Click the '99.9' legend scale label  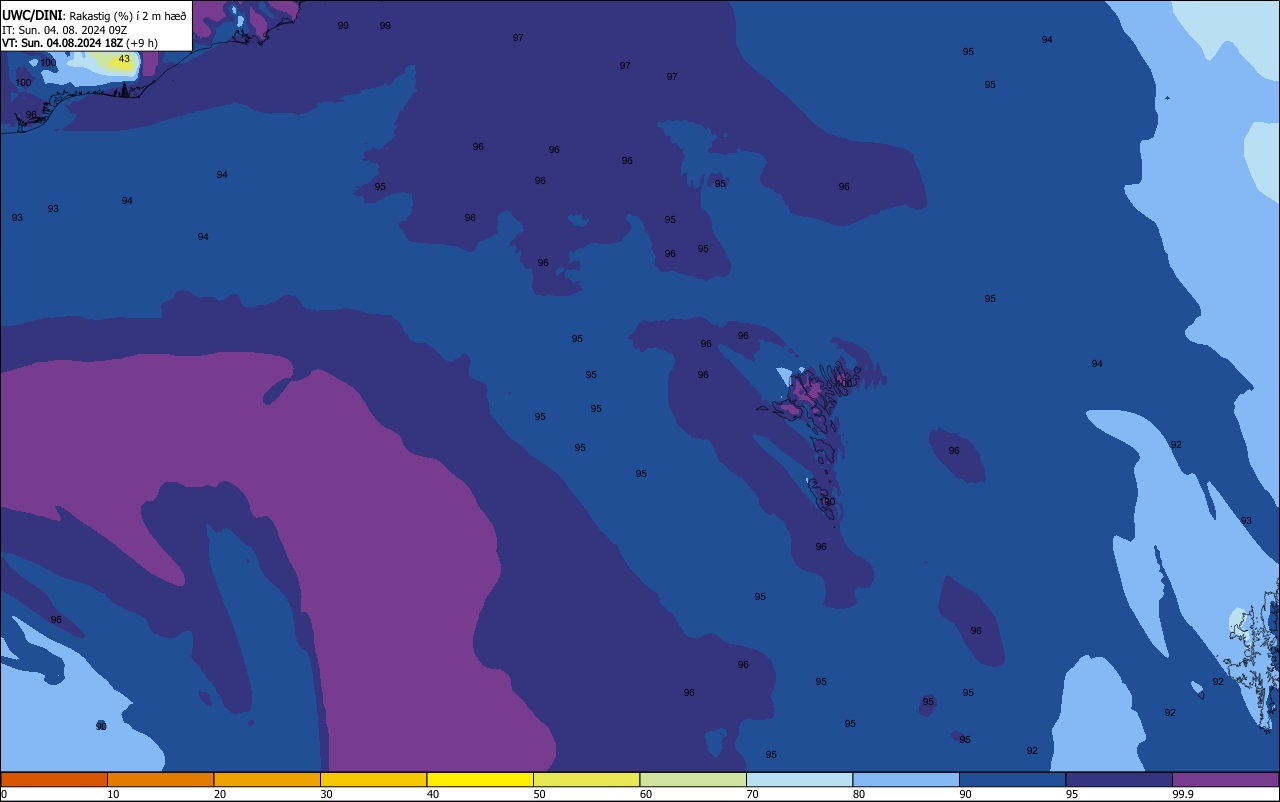click(x=1184, y=794)
